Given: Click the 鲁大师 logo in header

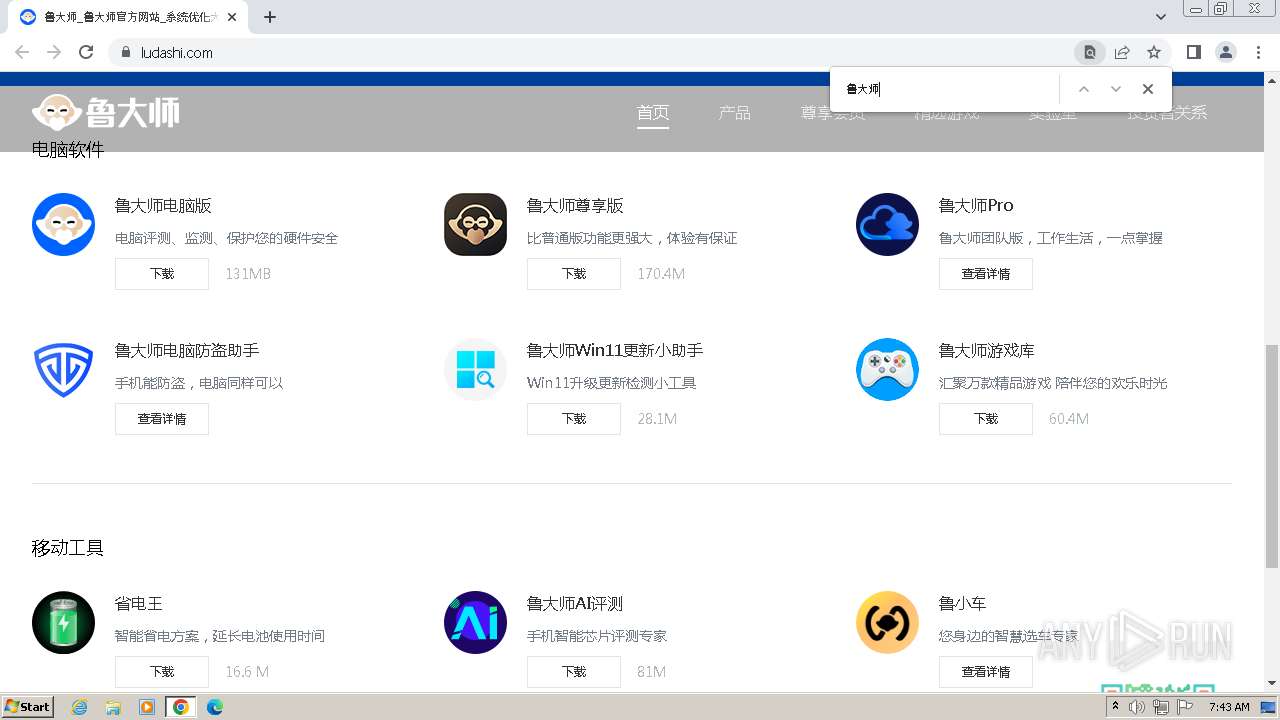Looking at the screenshot, I should 106,112.
